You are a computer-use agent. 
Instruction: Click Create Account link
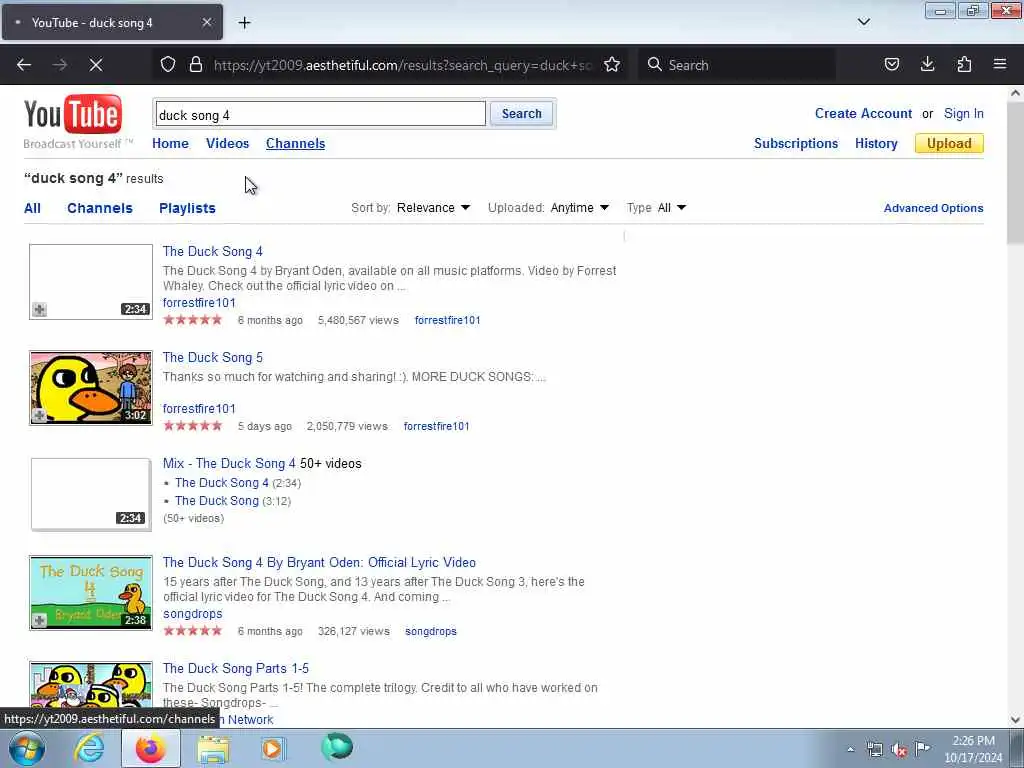(863, 114)
